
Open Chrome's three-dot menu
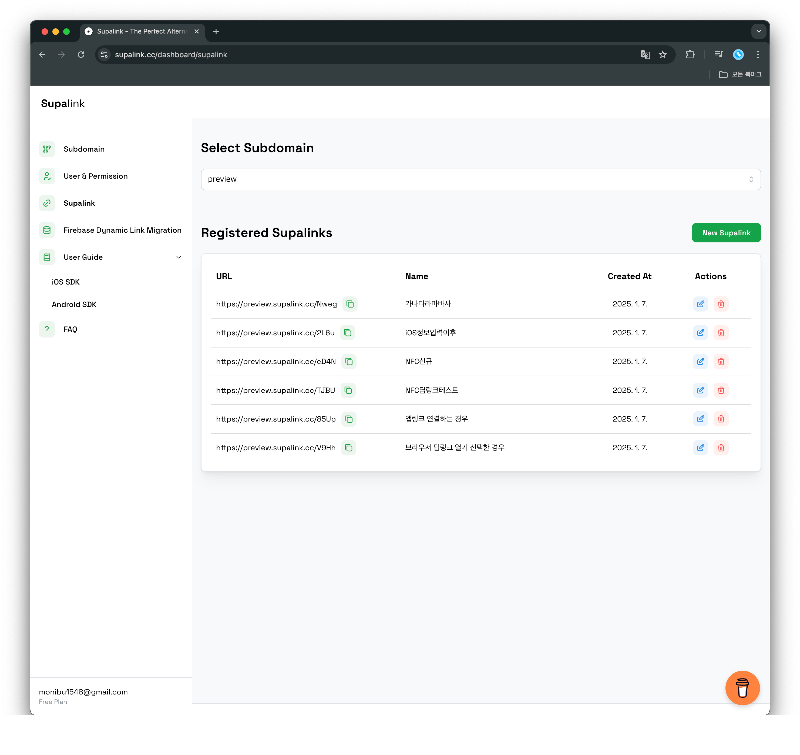point(758,55)
